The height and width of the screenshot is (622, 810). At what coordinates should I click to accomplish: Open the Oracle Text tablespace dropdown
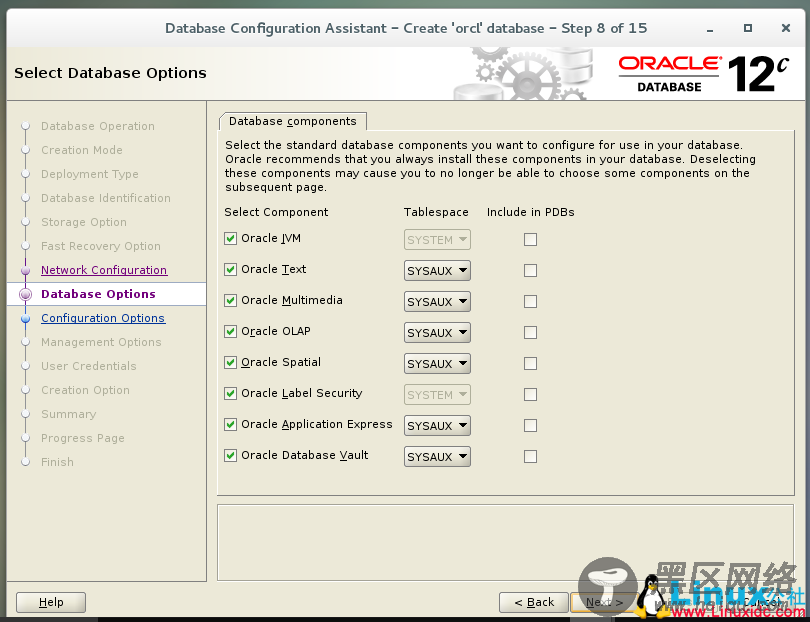point(437,271)
